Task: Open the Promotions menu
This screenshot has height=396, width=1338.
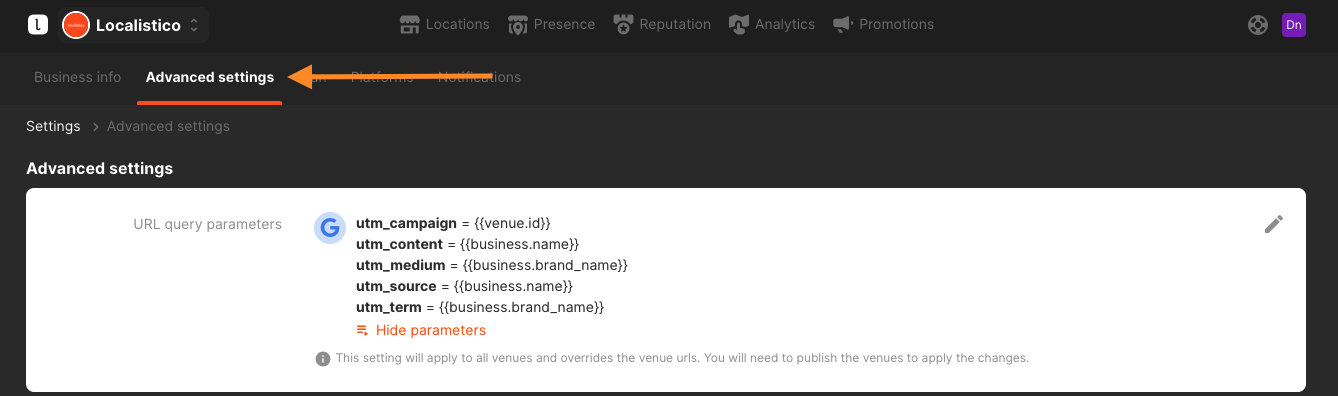Action: pos(884,24)
